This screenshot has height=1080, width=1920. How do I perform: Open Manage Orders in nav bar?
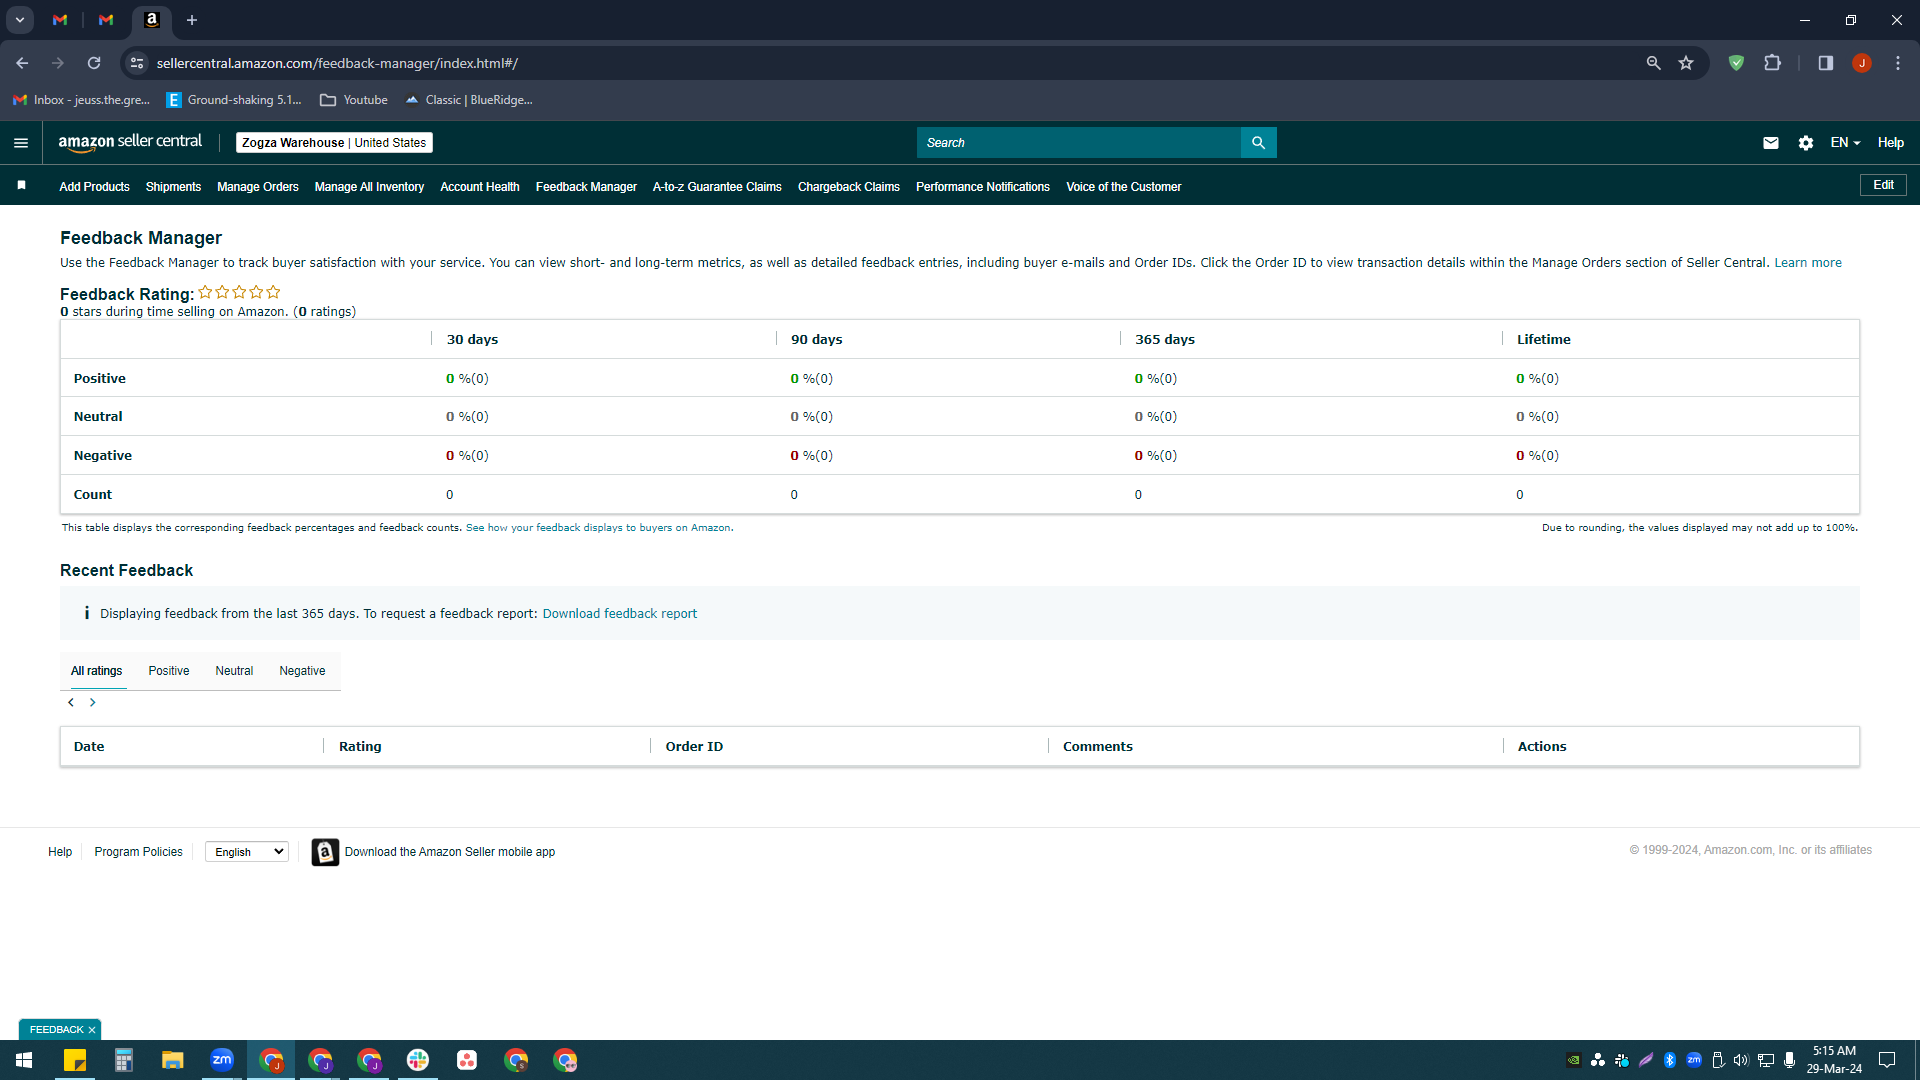coord(258,187)
